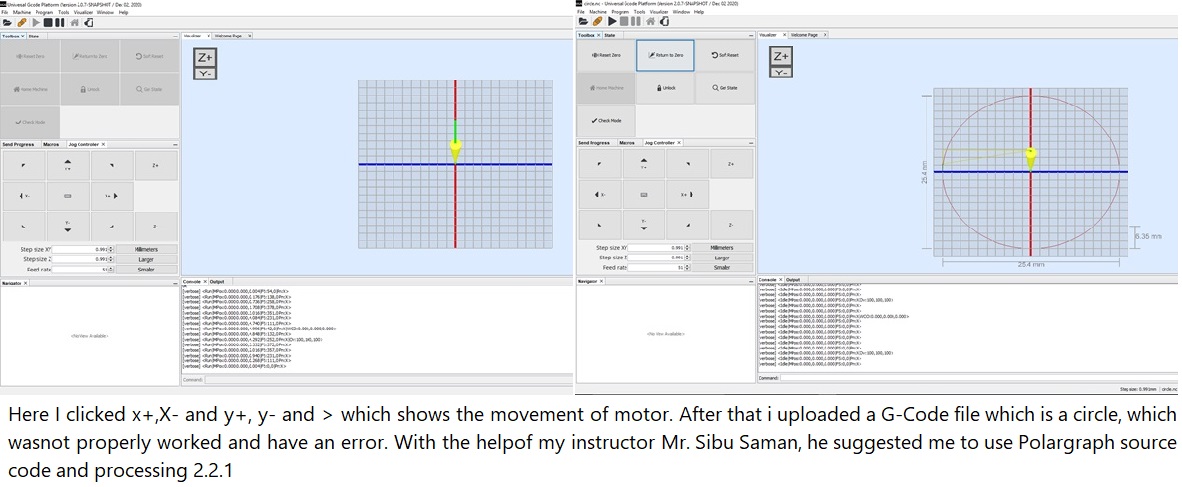Screen dimensions: 1182x487
Task: Jog Y- down arrow in left window
Action: pyautogui.click(x=68, y=226)
